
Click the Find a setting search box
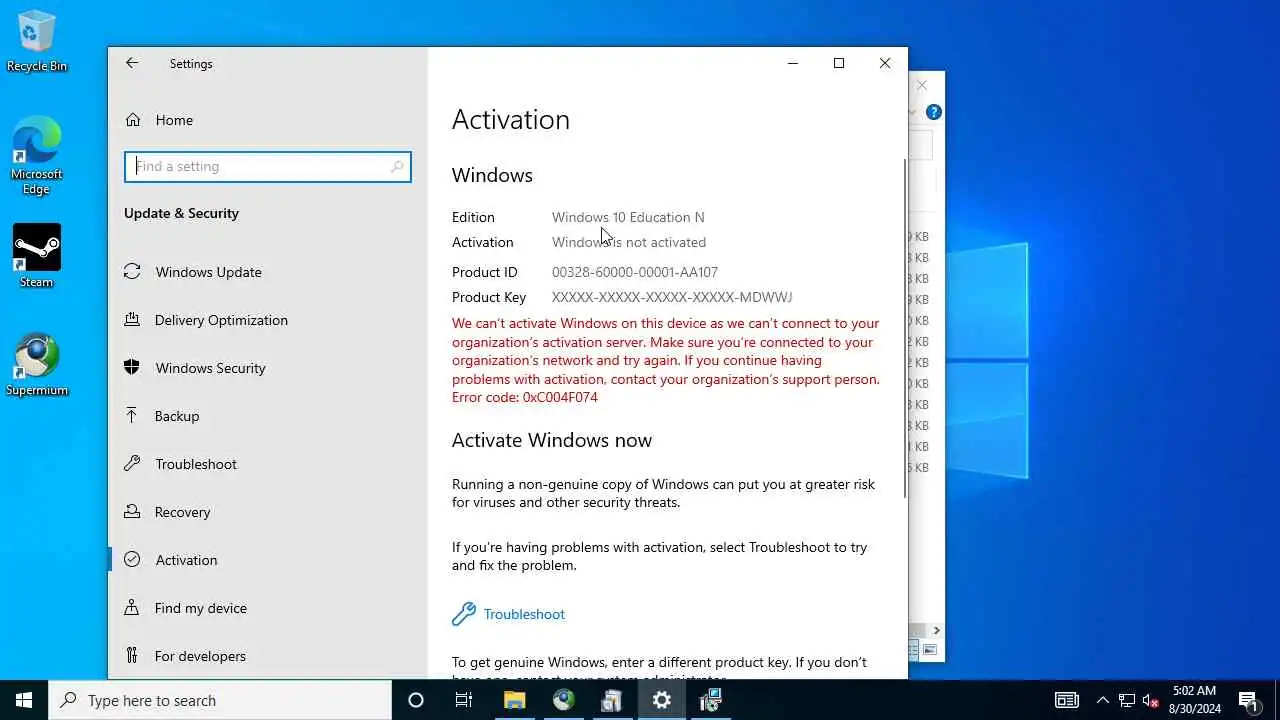pos(267,167)
